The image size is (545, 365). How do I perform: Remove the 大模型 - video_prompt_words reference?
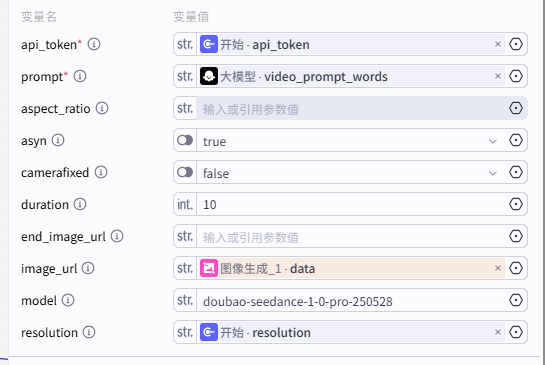[x=498, y=76]
